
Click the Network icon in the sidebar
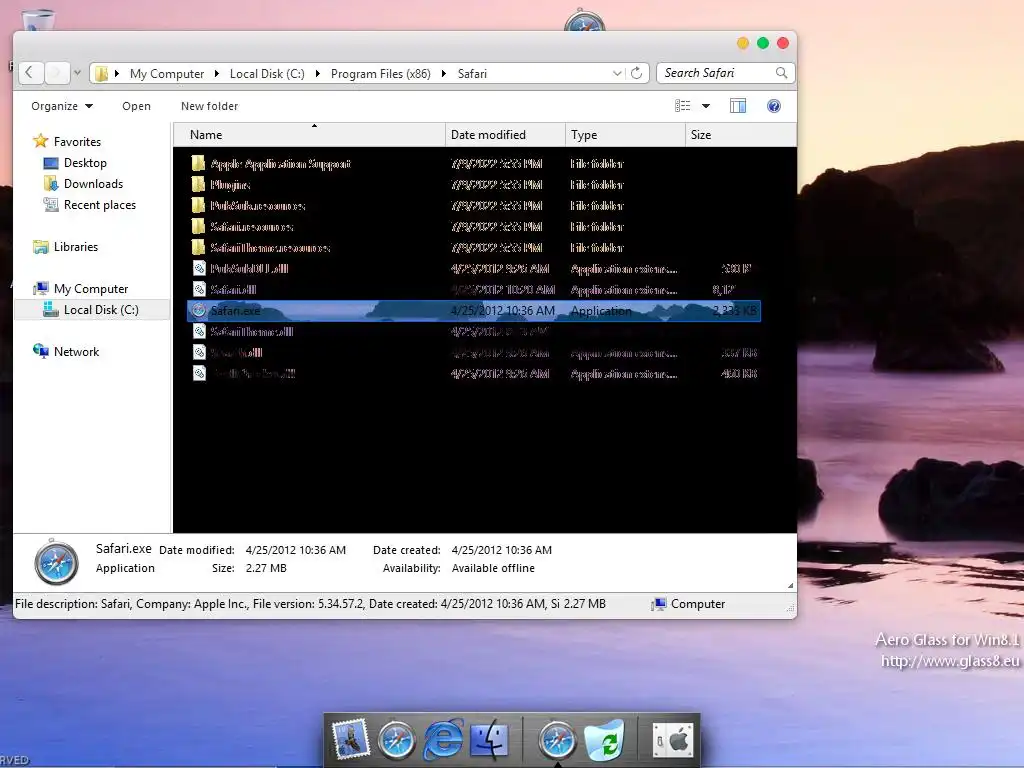click(x=40, y=351)
